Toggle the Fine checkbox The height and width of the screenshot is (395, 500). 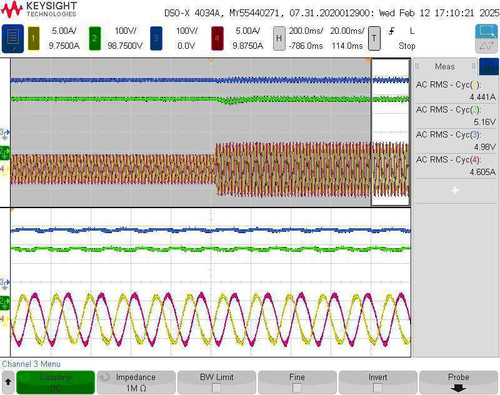[x=297, y=387]
